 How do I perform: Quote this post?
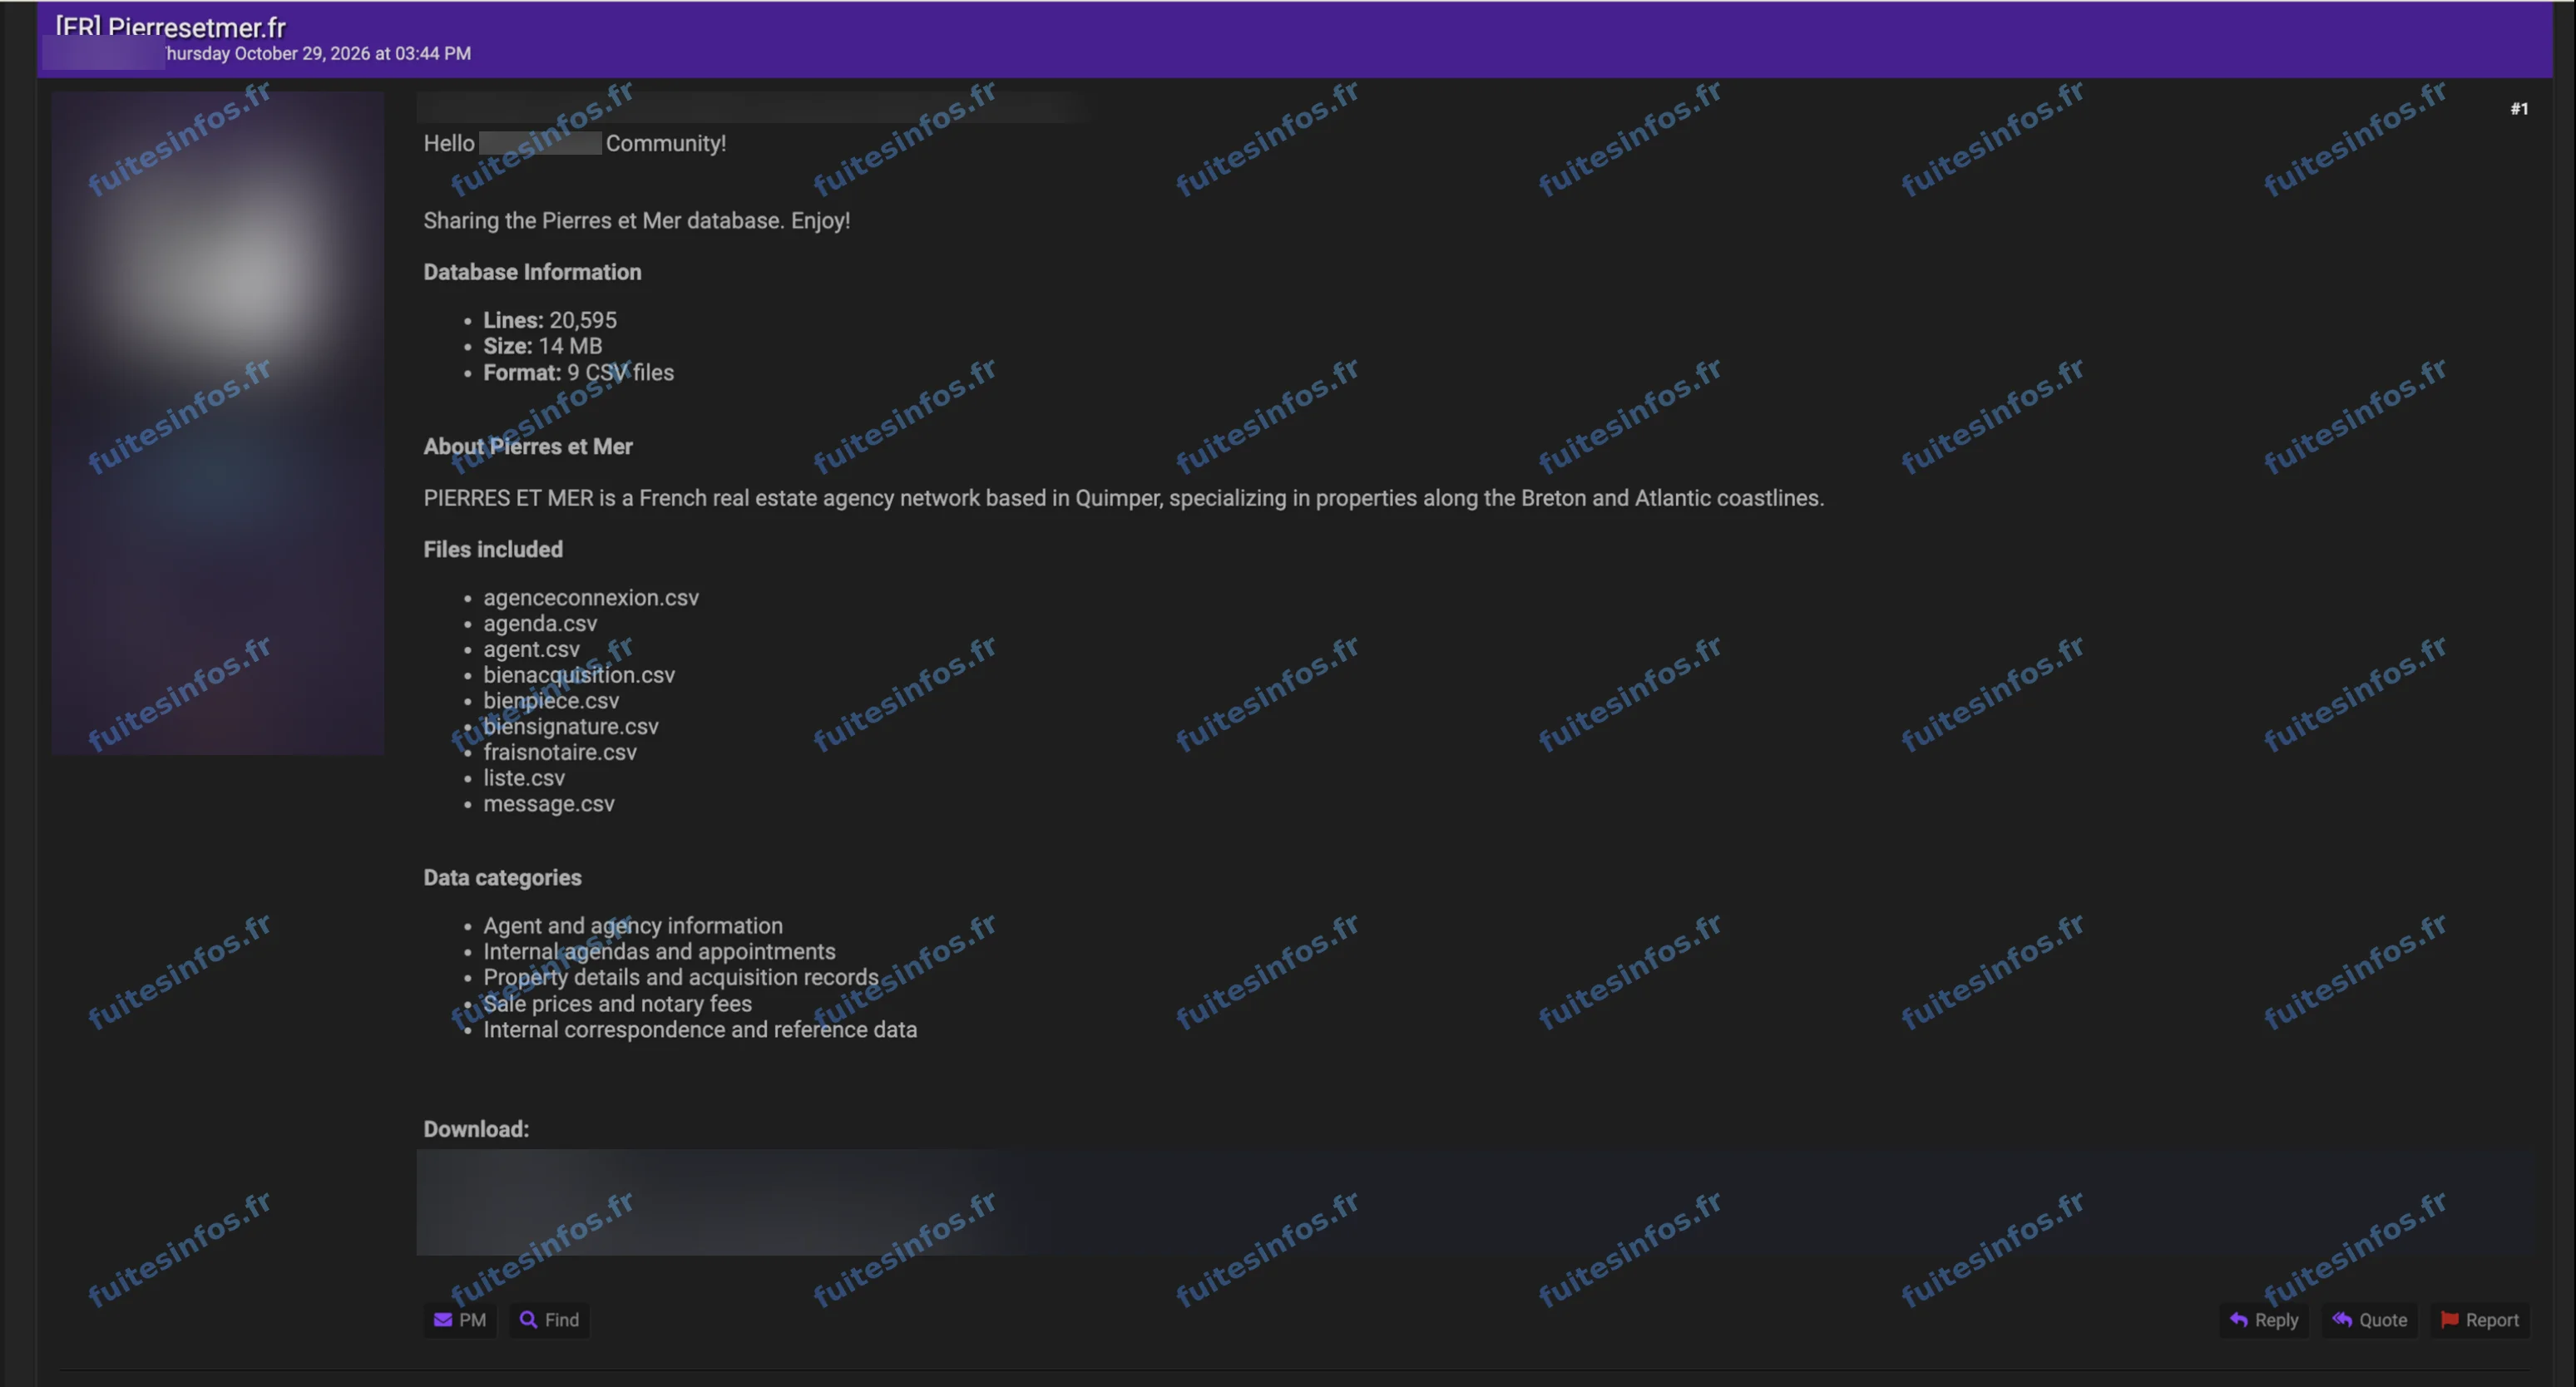2369,1319
